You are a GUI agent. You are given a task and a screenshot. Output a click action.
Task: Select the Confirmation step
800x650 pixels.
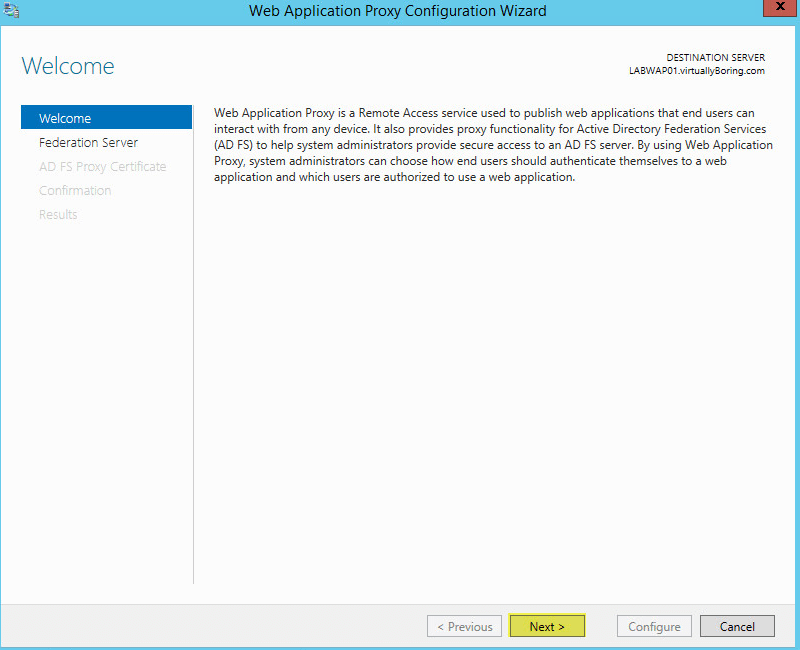coord(75,190)
